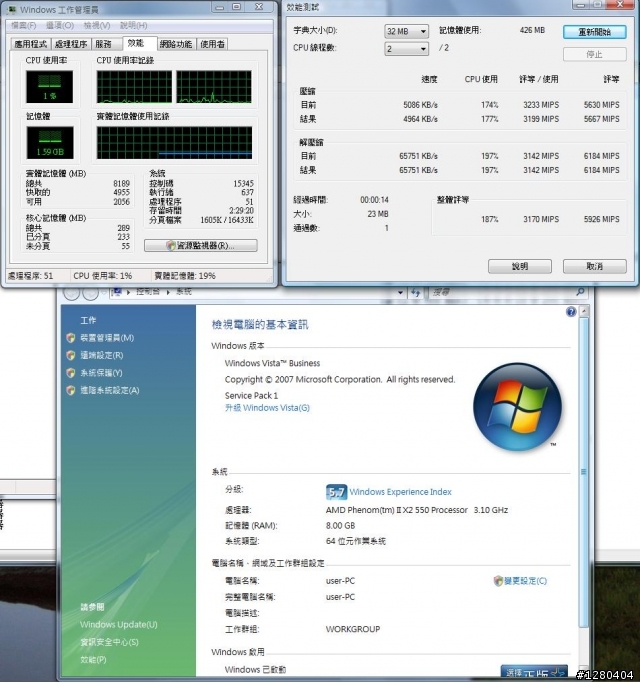This screenshot has width=640, height=683.
Task: Switch to the 處理程序 tab
Action: [x=71, y=44]
